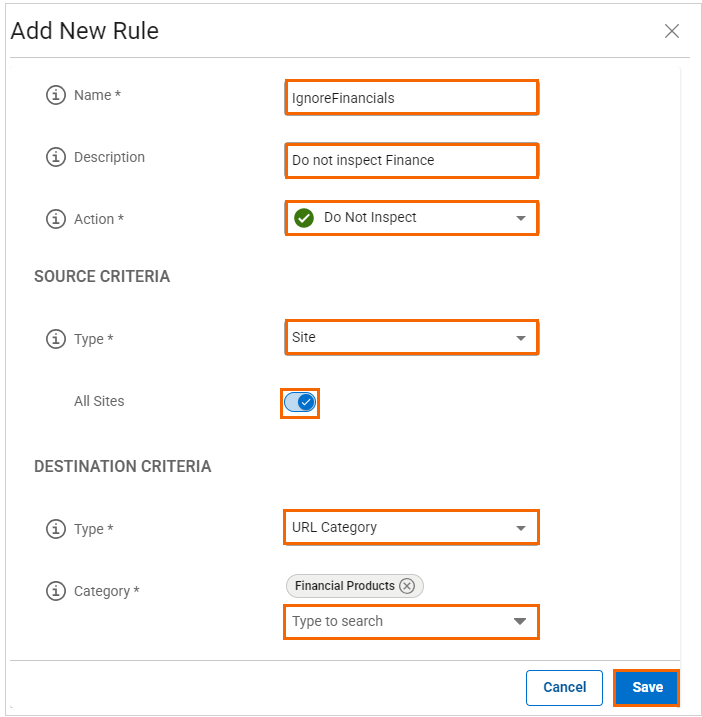Open the Category search dropdown arrow
Screen dimensions: 702x717
point(519,622)
